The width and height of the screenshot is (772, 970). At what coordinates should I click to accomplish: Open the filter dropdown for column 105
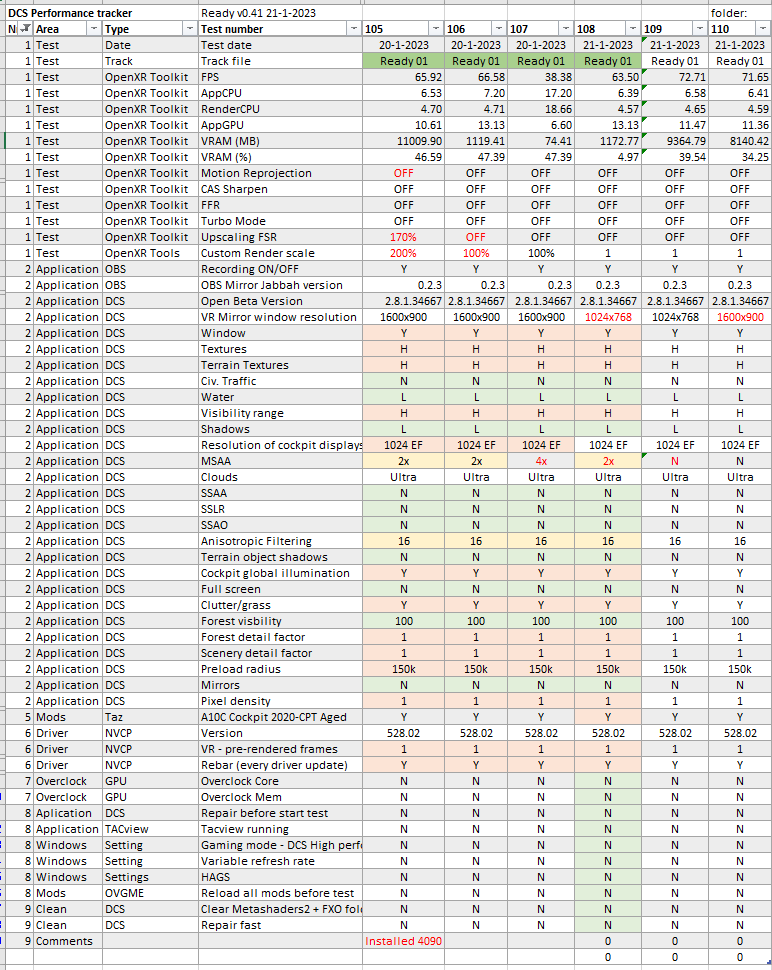pyautogui.click(x=436, y=29)
